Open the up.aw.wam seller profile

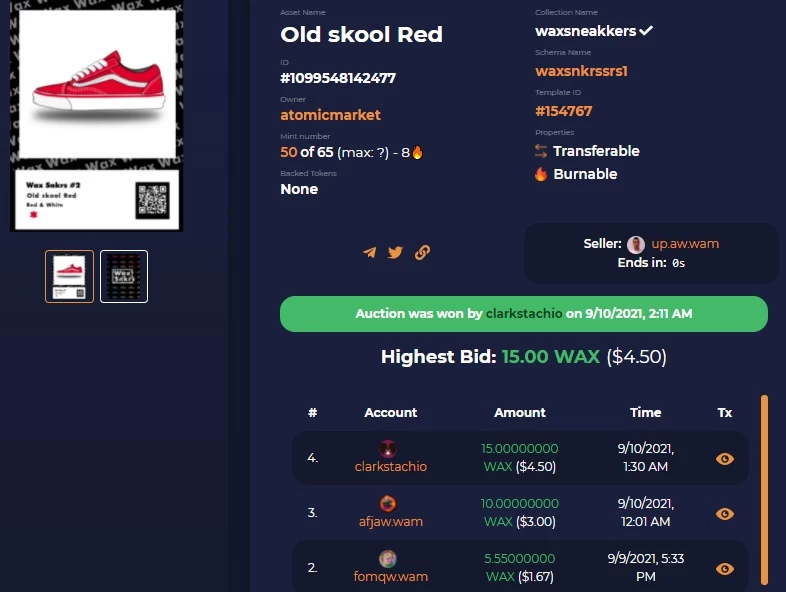coord(685,244)
